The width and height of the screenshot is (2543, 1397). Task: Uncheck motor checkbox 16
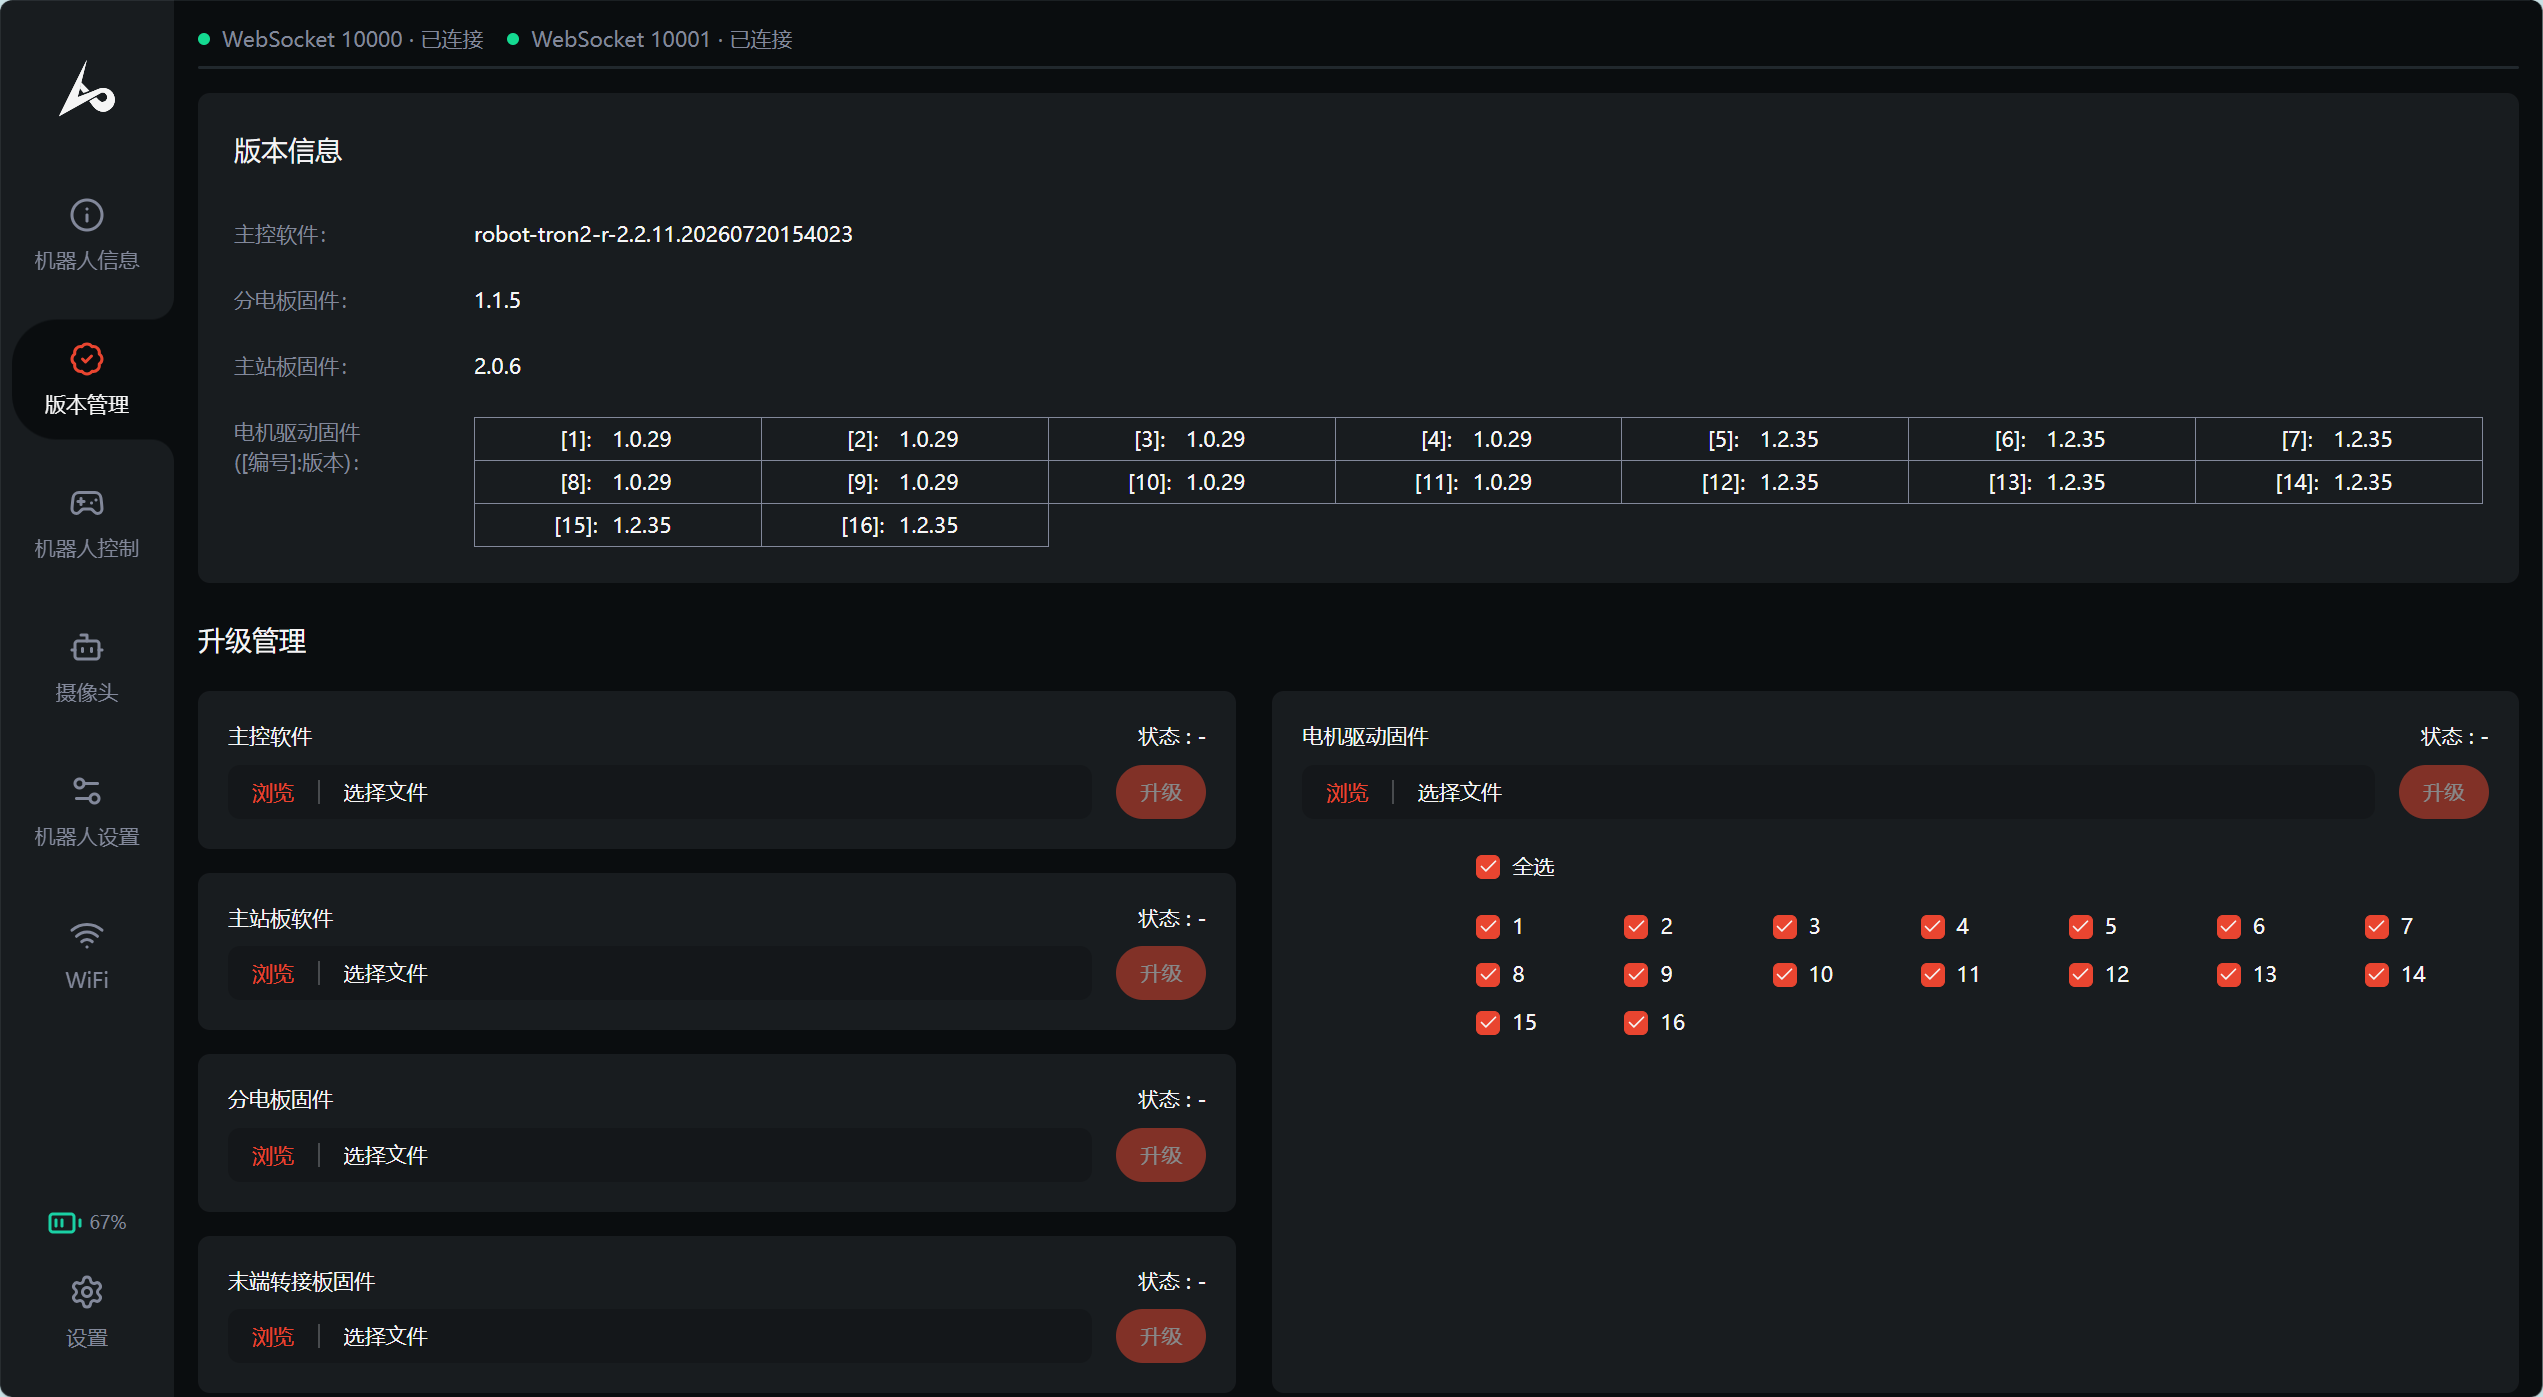1636,1022
